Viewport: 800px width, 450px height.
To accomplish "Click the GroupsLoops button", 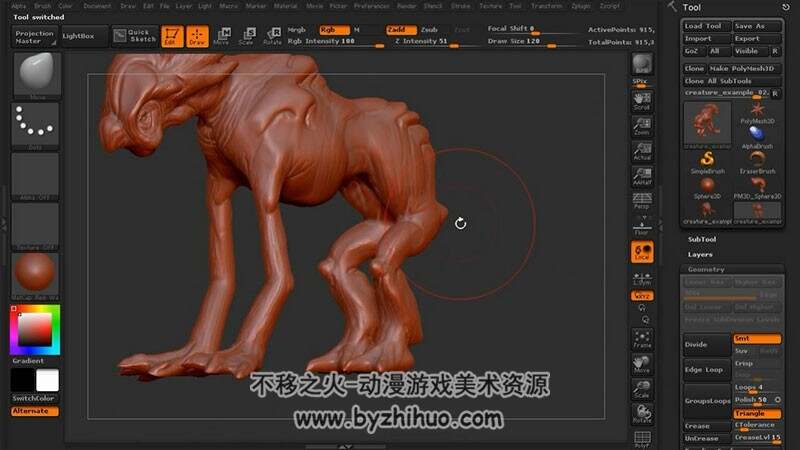I will click(707, 401).
